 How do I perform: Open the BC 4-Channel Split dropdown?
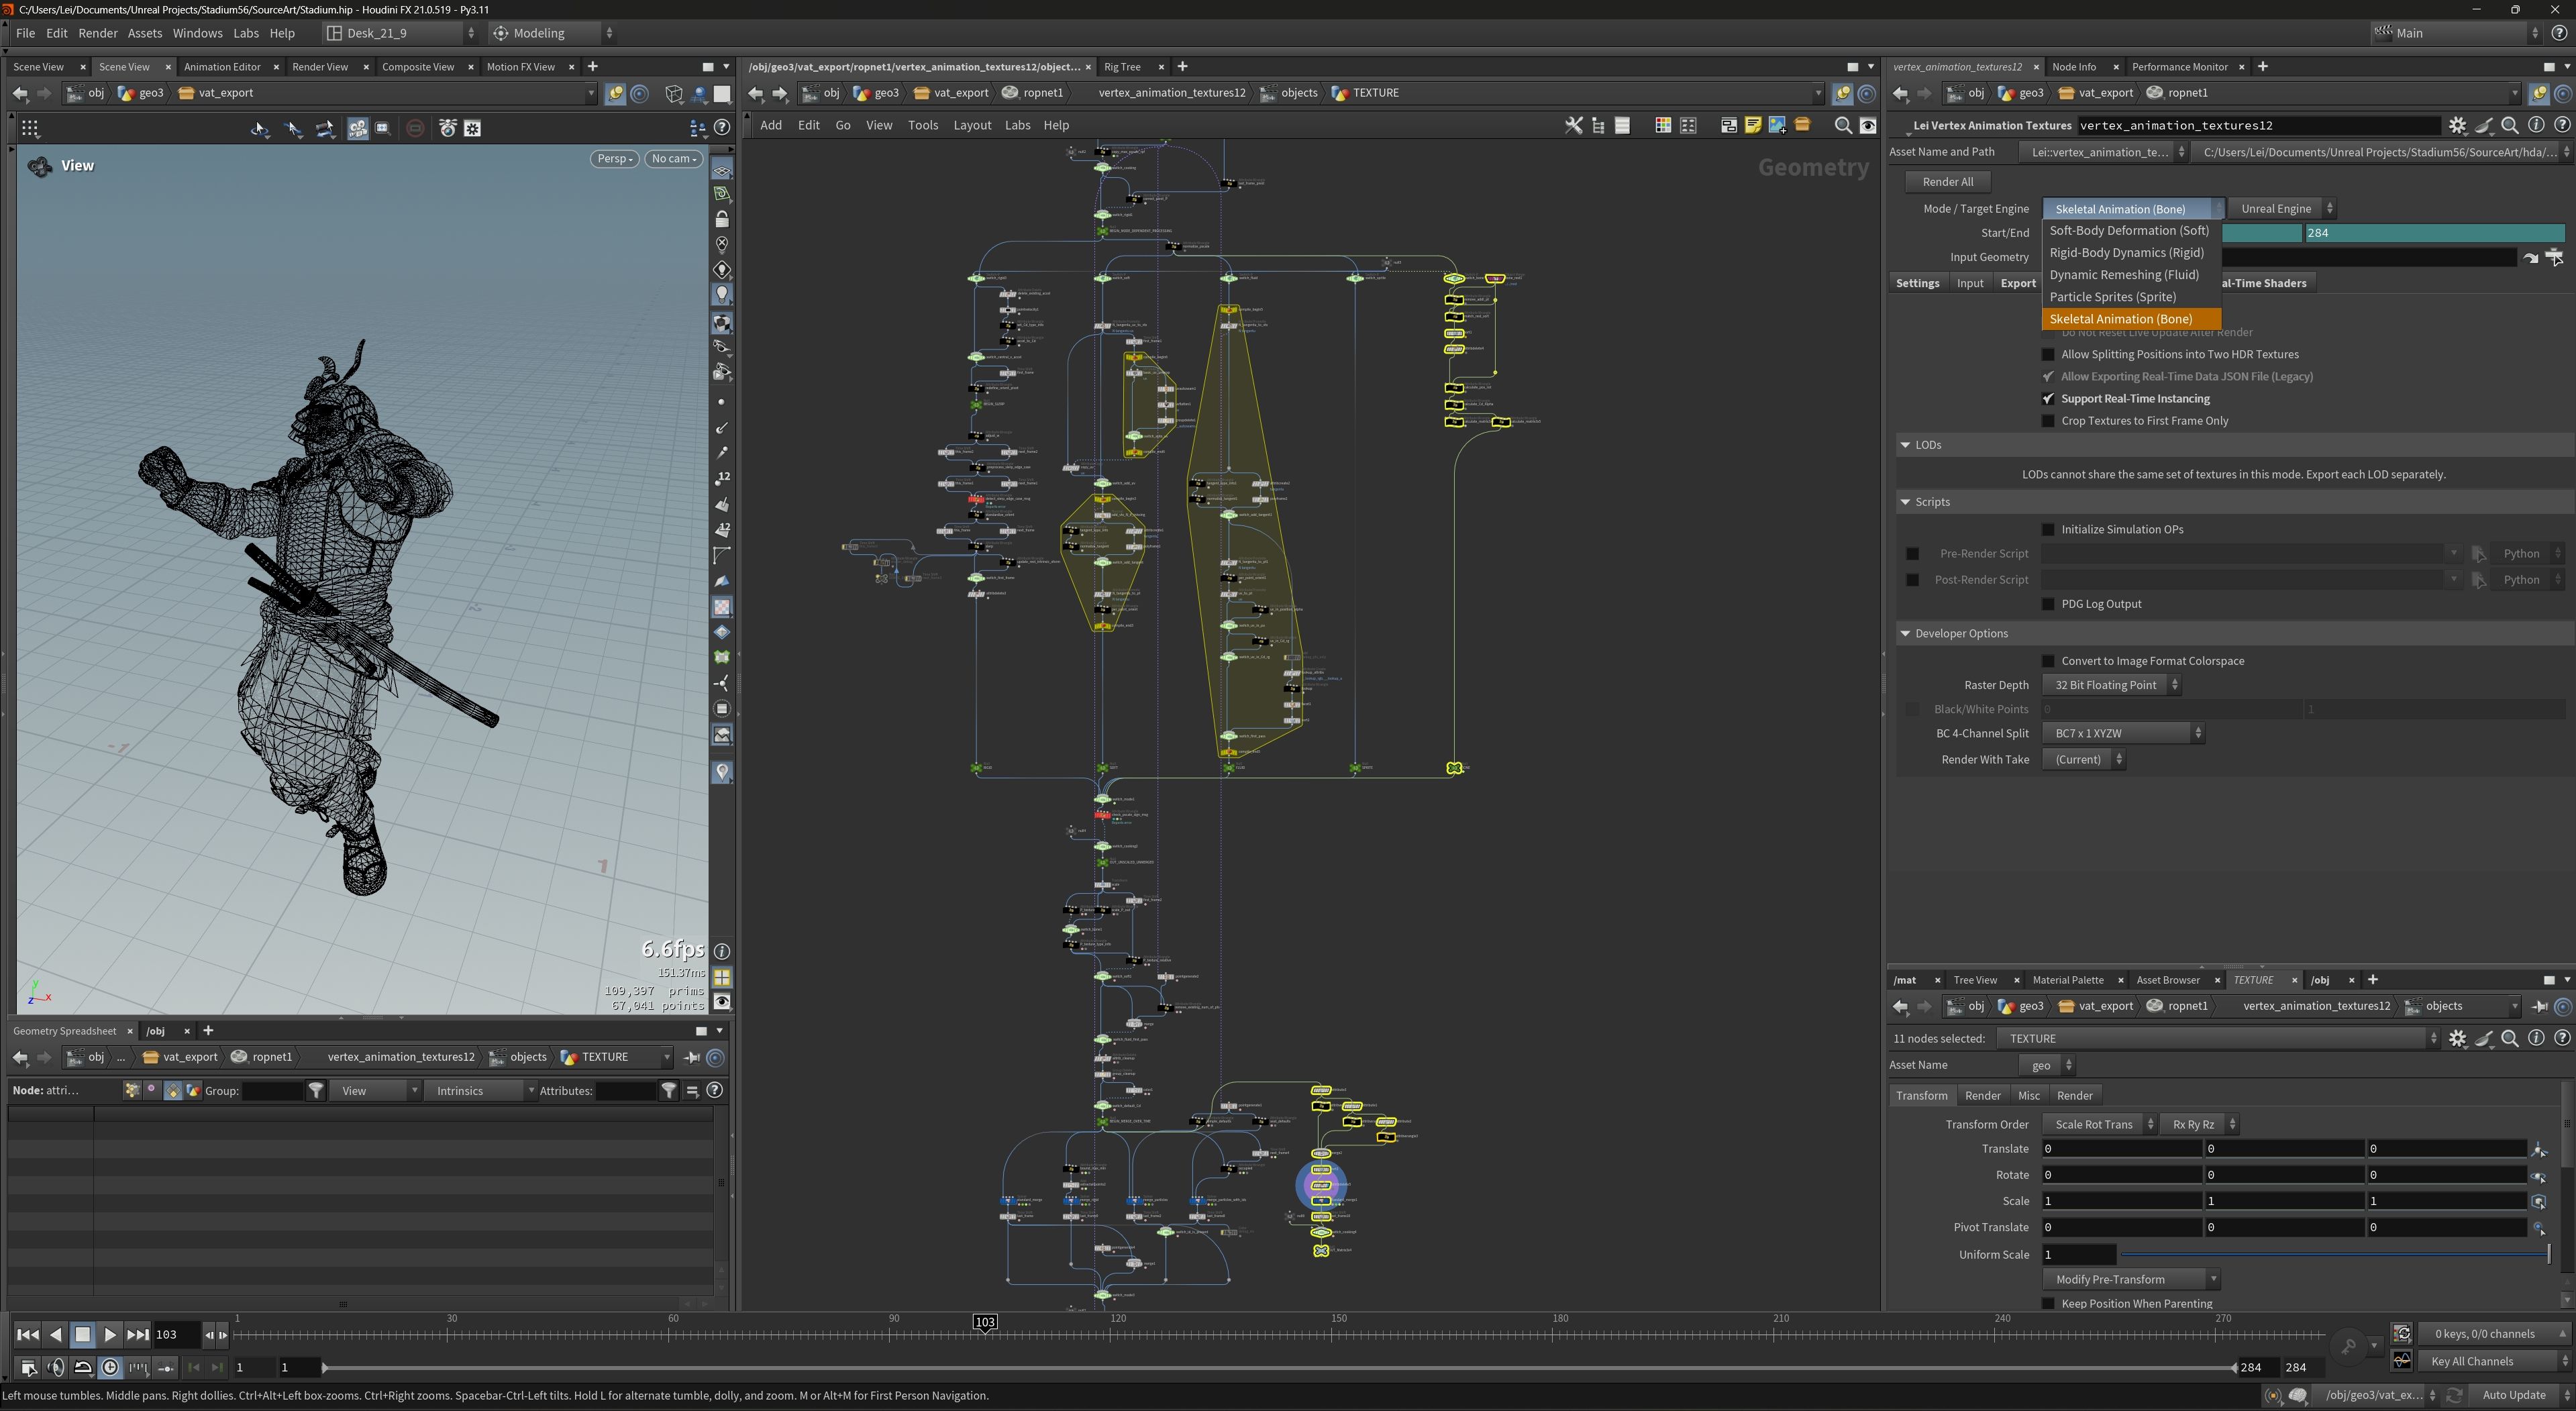click(x=2123, y=733)
